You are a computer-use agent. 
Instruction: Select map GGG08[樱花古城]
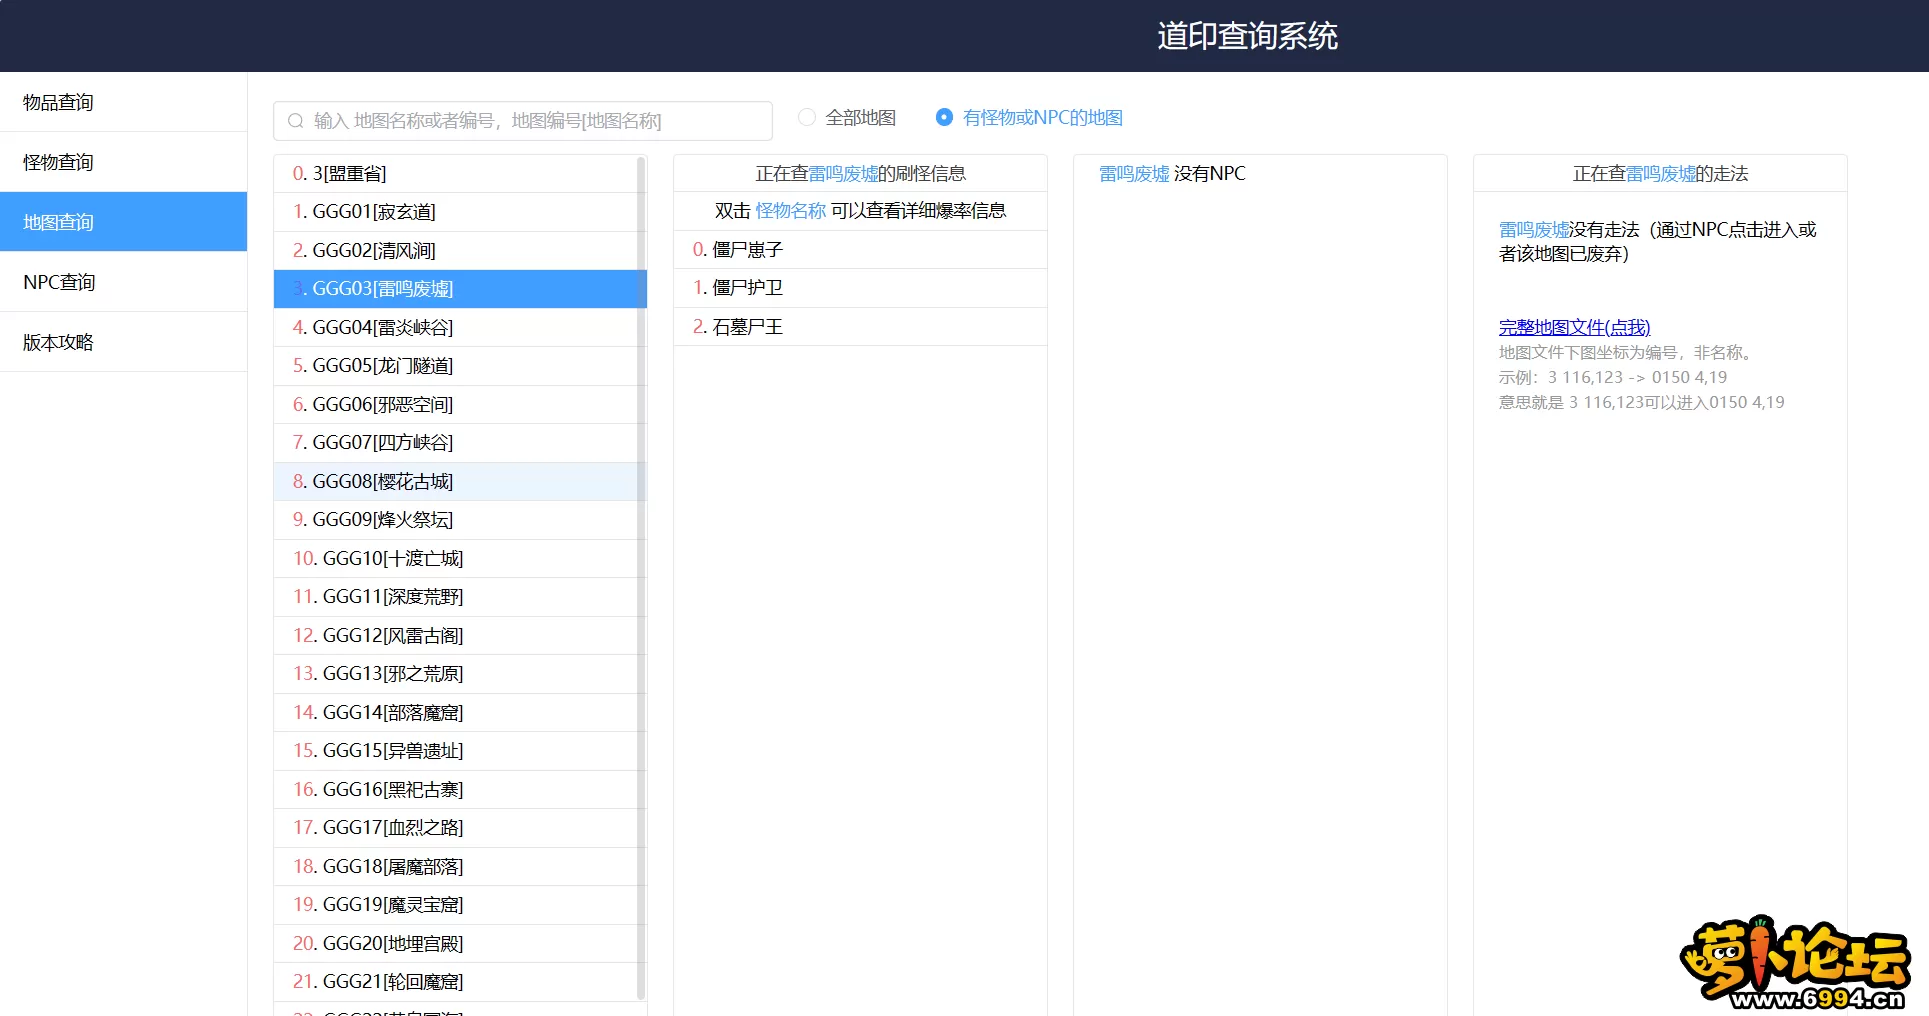pos(460,482)
